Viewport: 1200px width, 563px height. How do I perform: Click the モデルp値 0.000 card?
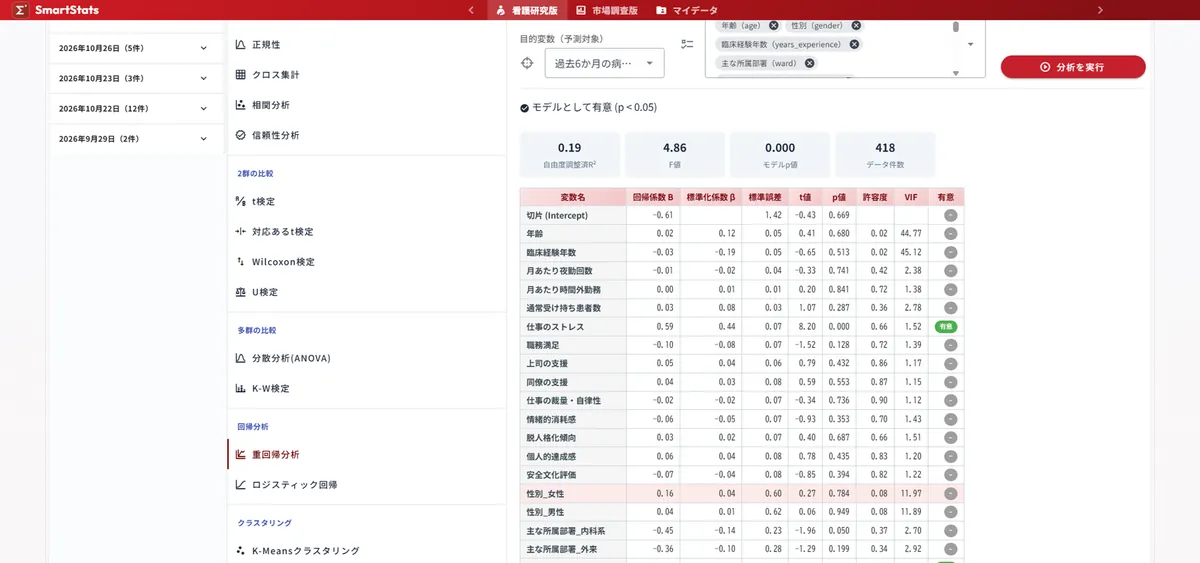point(780,155)
